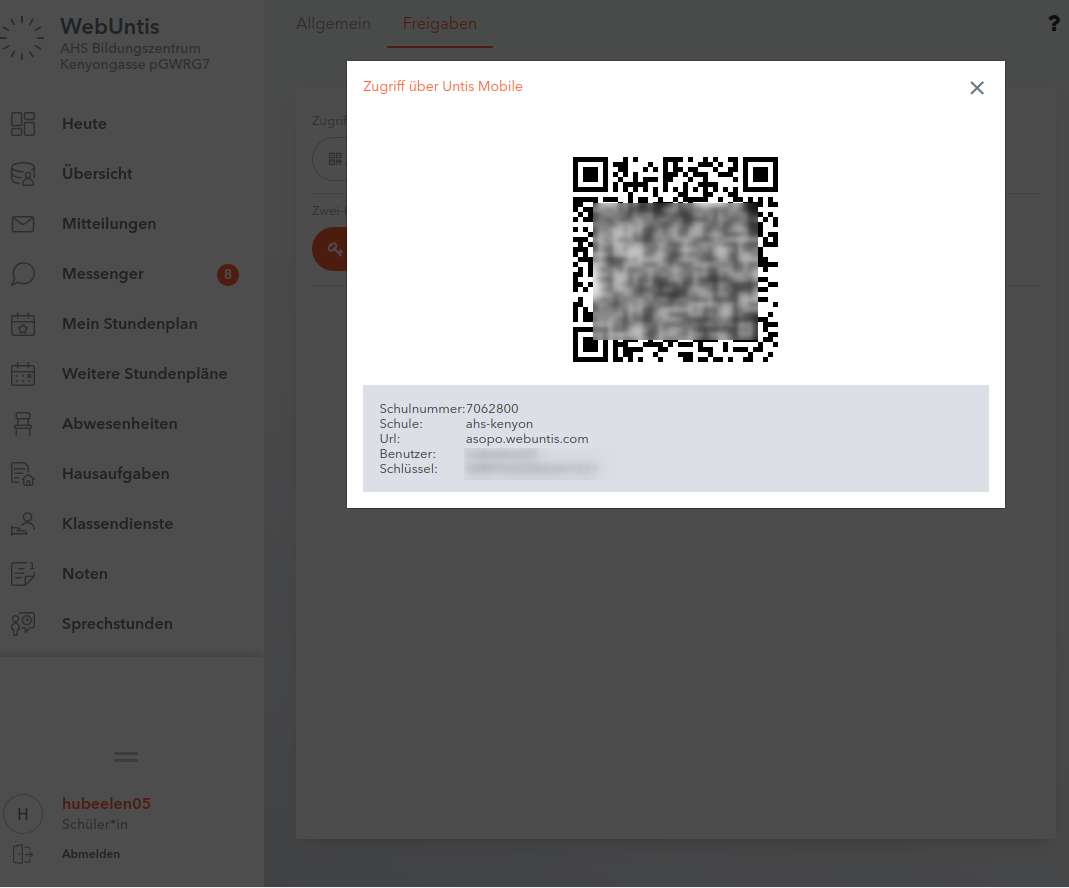This screenshot has width=1069, height=888.
Task: Go to Abwesenheiten
Action: (119, 424)
